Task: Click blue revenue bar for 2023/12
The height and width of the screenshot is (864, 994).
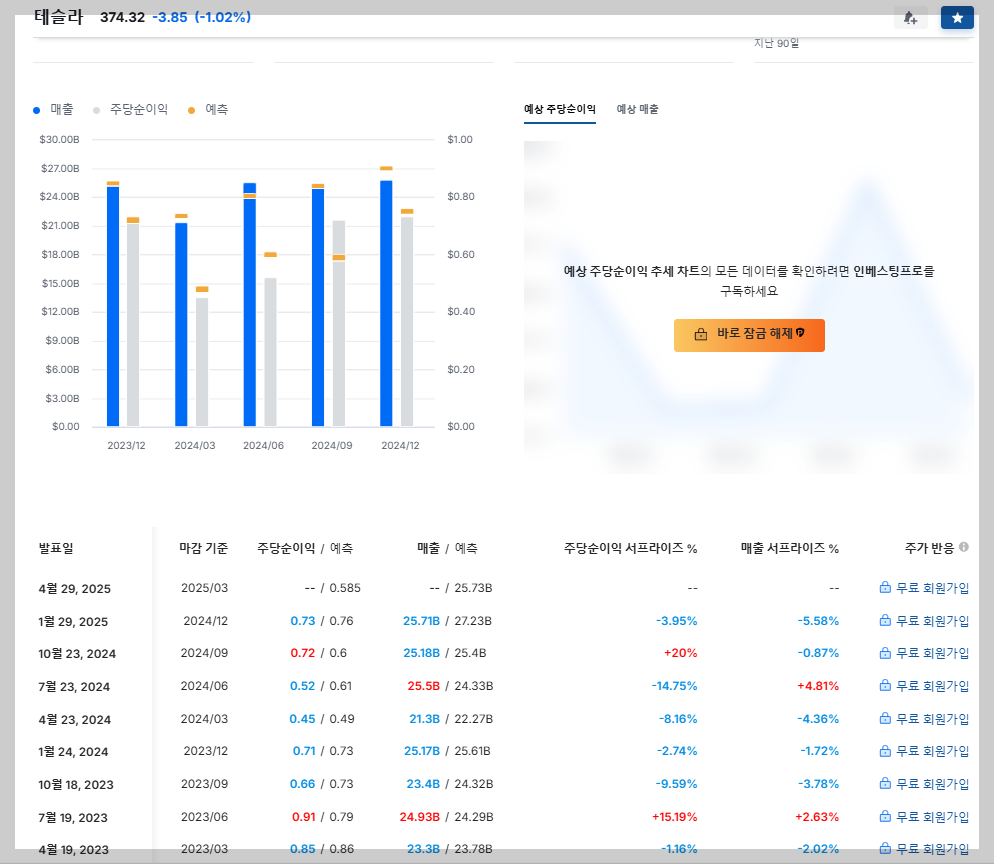Action: click(113, 306)
